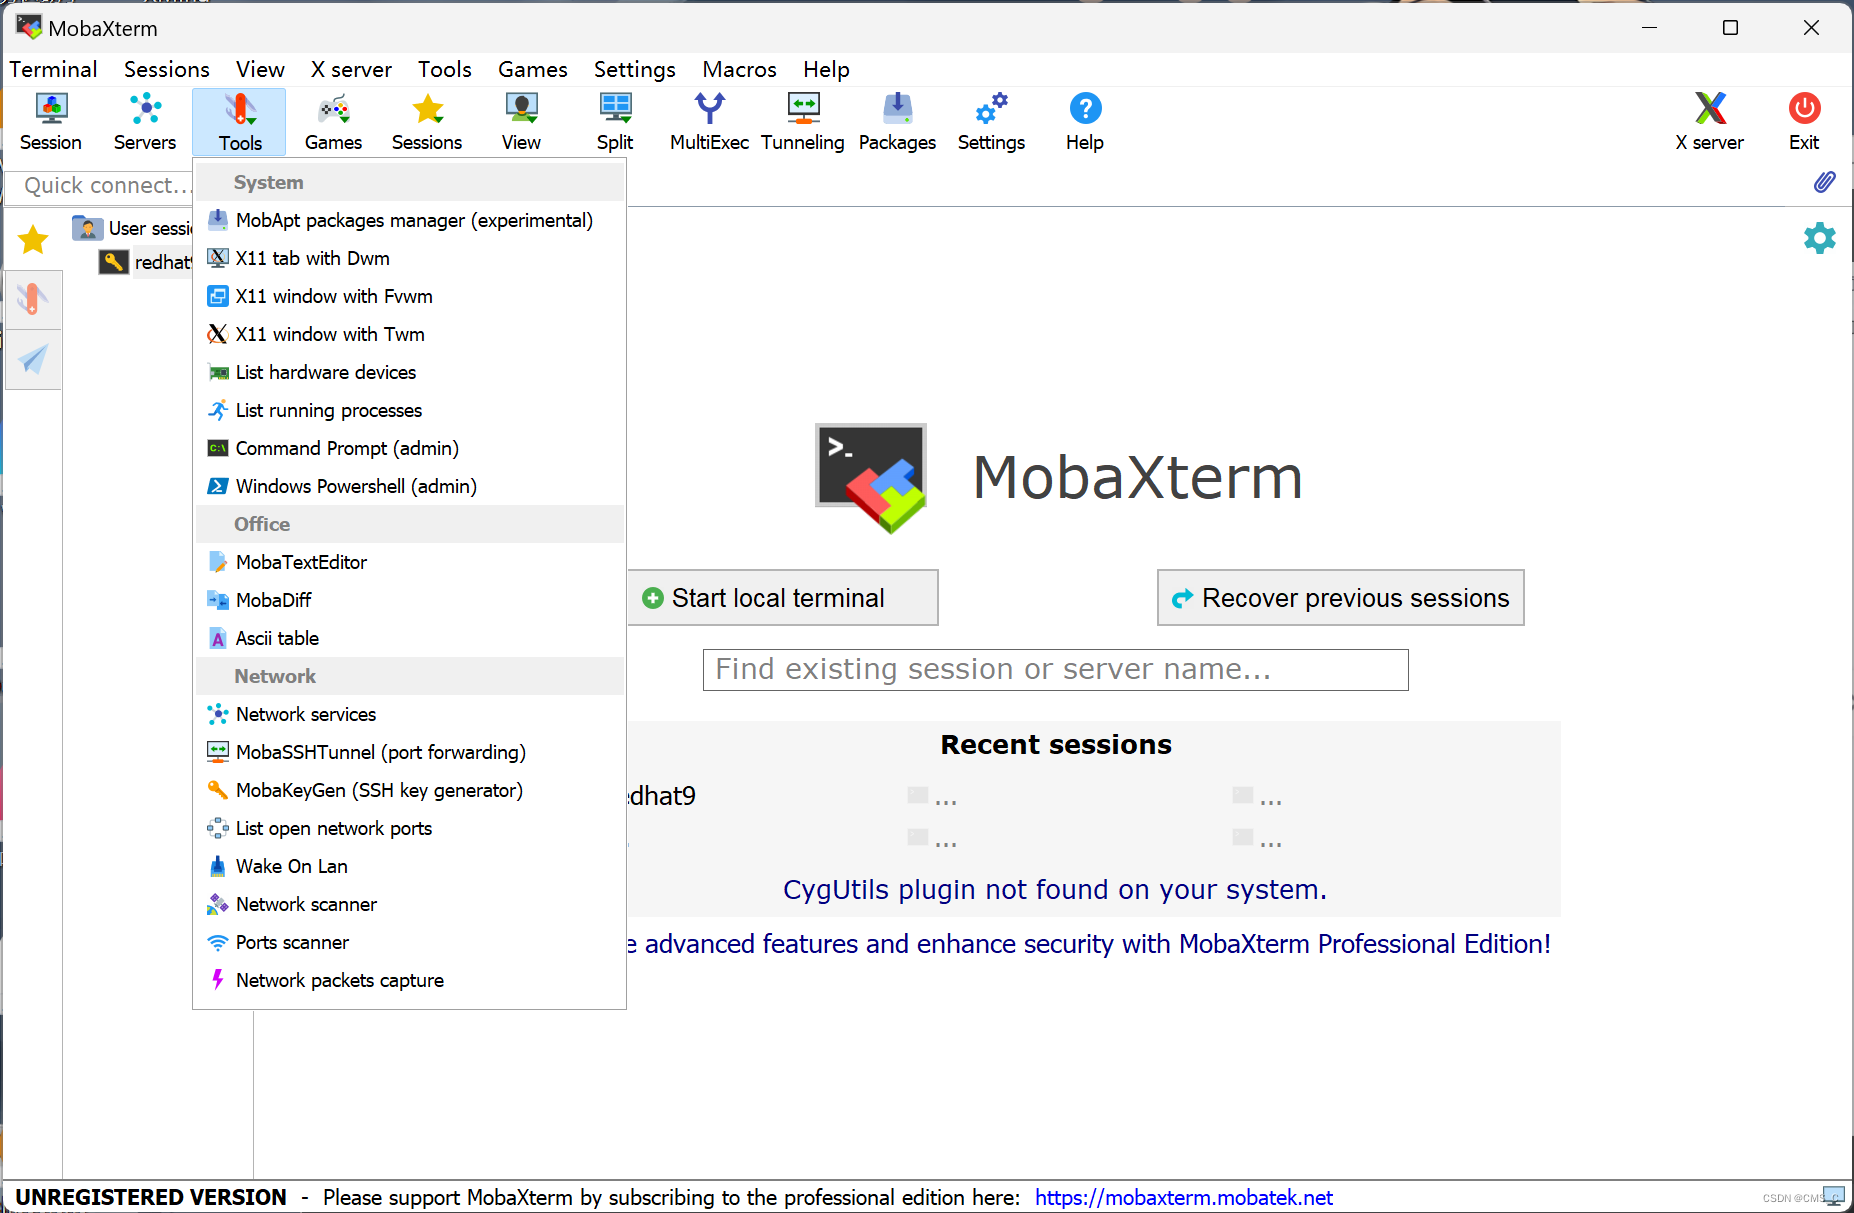The width and height of the screenshot is (1854, 1213).
Task: Close the open Tools toolbar dropdown
Action: coord(240,122)
